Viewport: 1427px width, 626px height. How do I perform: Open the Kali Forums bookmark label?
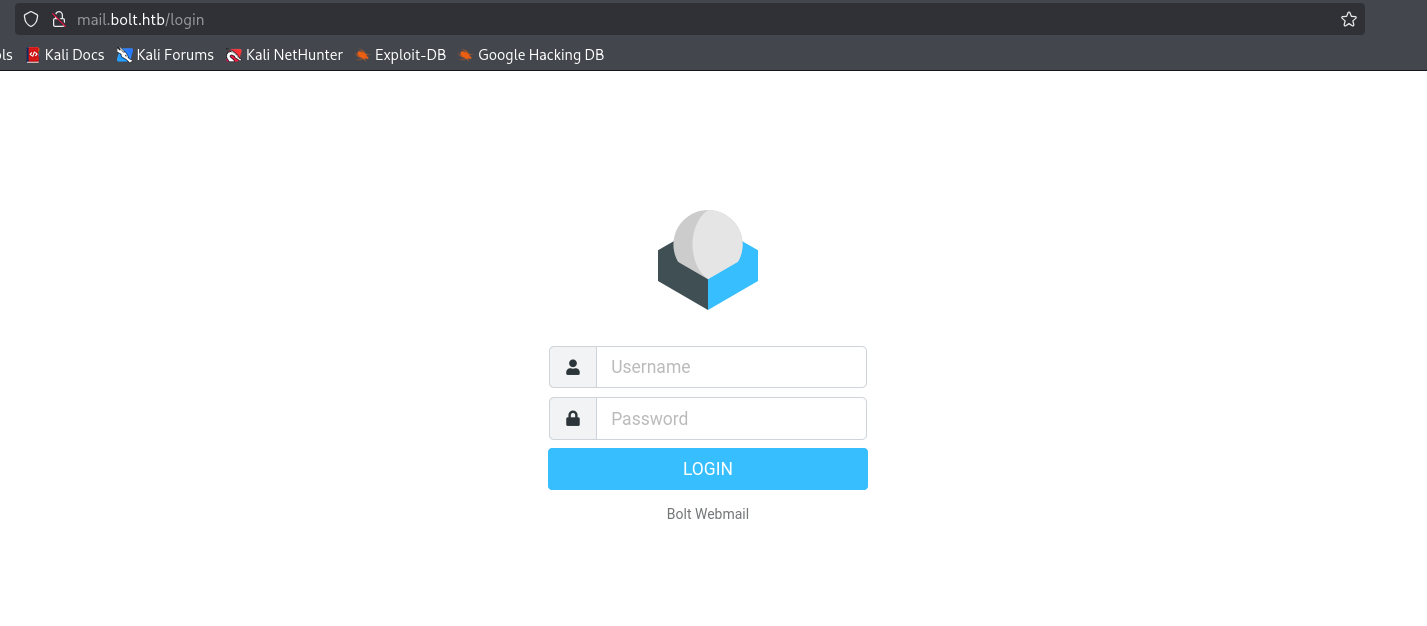pos(175,55)
